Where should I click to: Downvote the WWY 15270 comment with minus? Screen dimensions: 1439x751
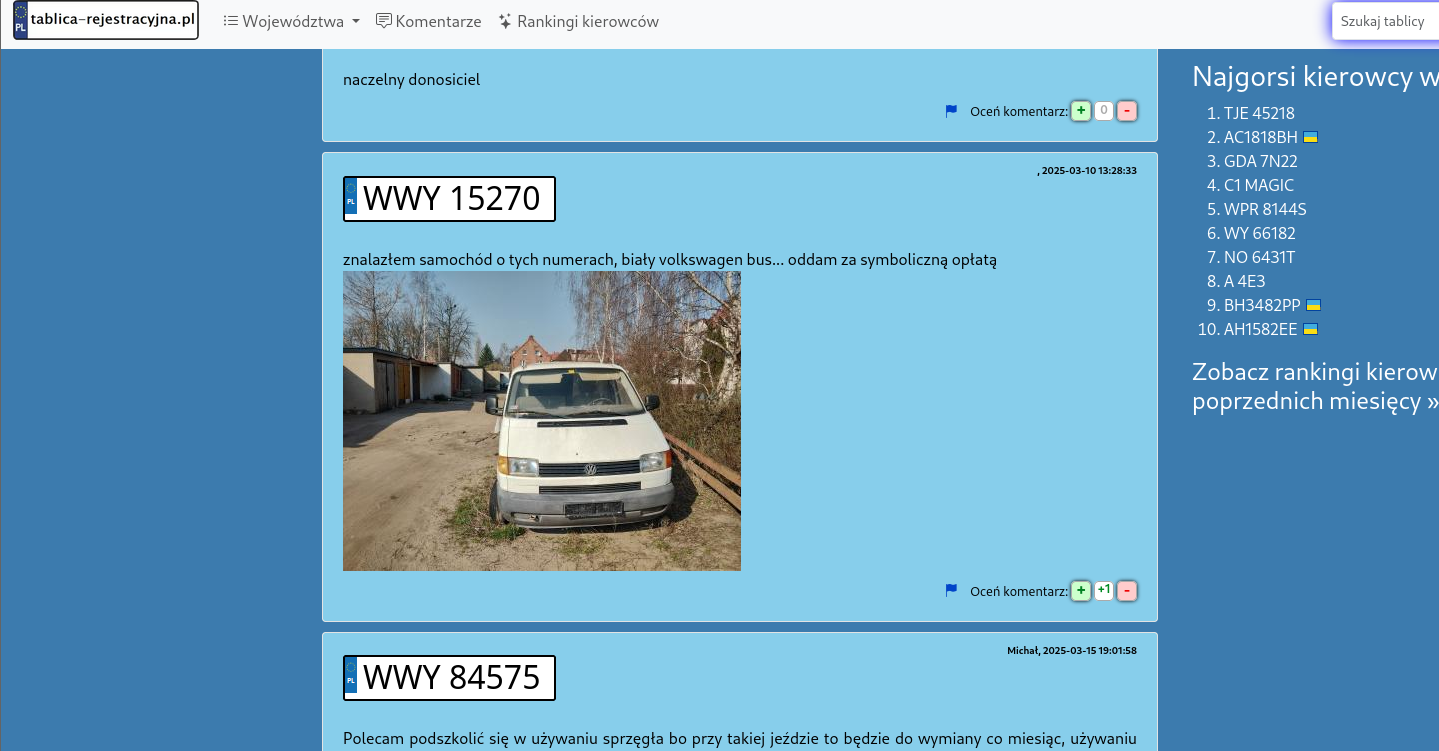click(x=1127, y=591)
